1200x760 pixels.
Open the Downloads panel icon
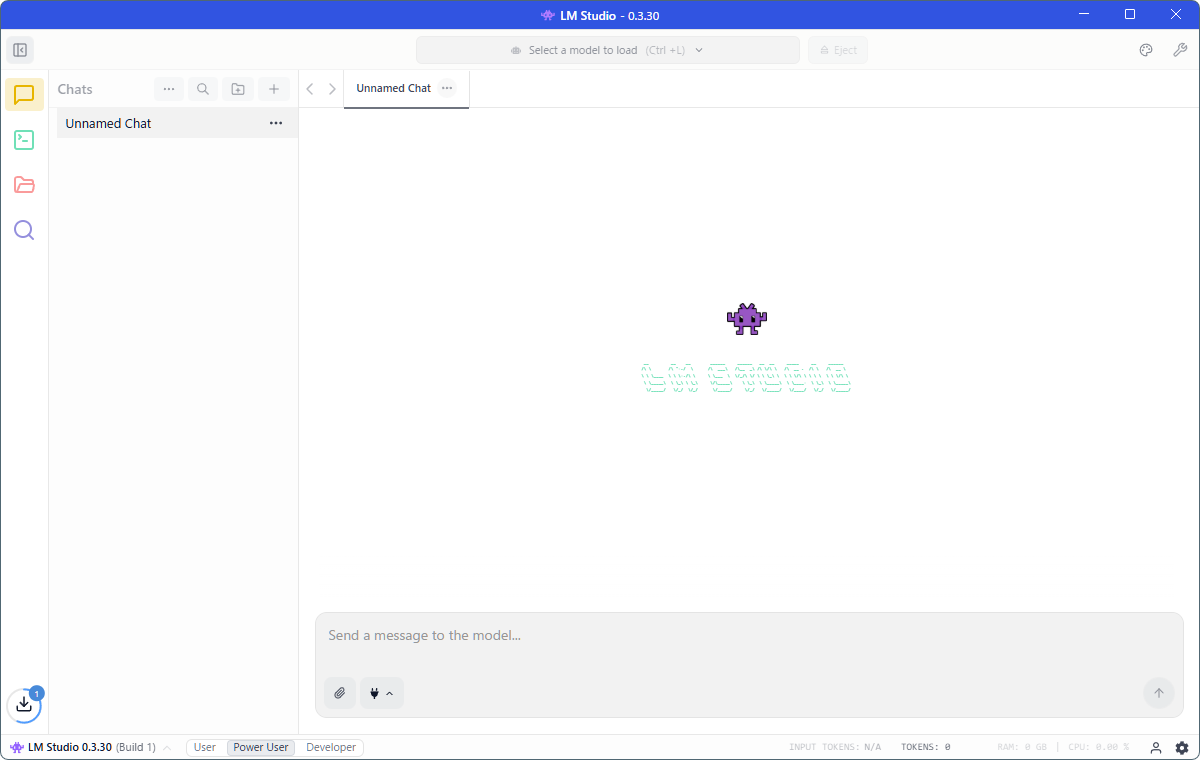(x=24, y=705)
